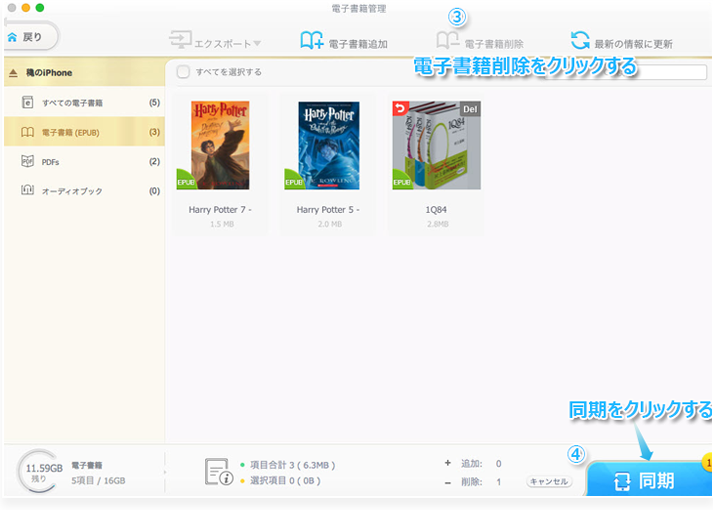
Task: Select オーディオブック category in the sidebar
Action: pyautogui.click(x=85, y=191)
